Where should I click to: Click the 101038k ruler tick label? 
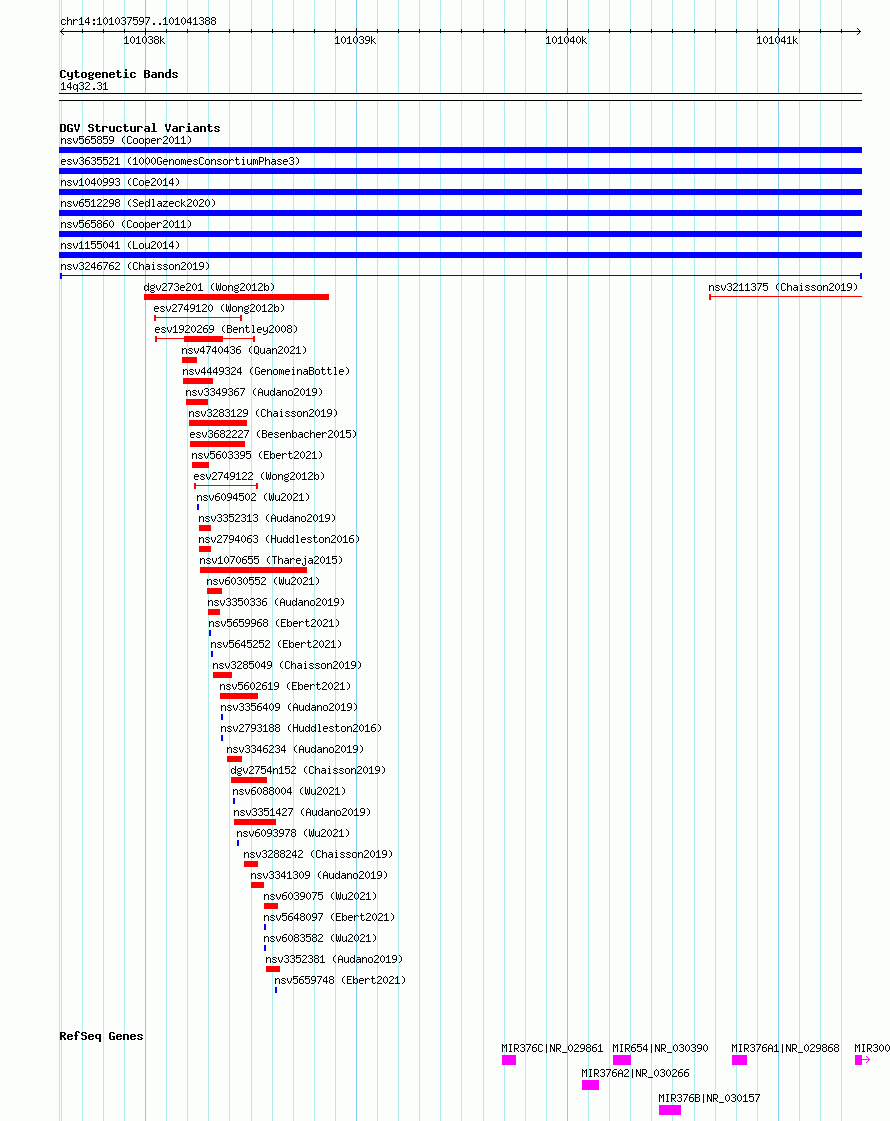click(144, 41)
